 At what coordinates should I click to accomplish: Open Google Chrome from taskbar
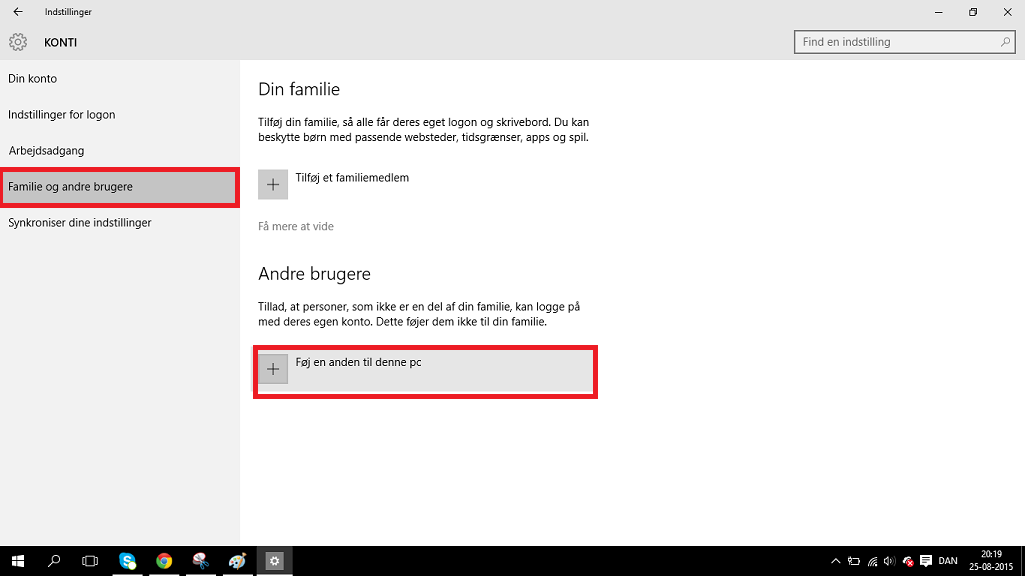click(164, 561)
